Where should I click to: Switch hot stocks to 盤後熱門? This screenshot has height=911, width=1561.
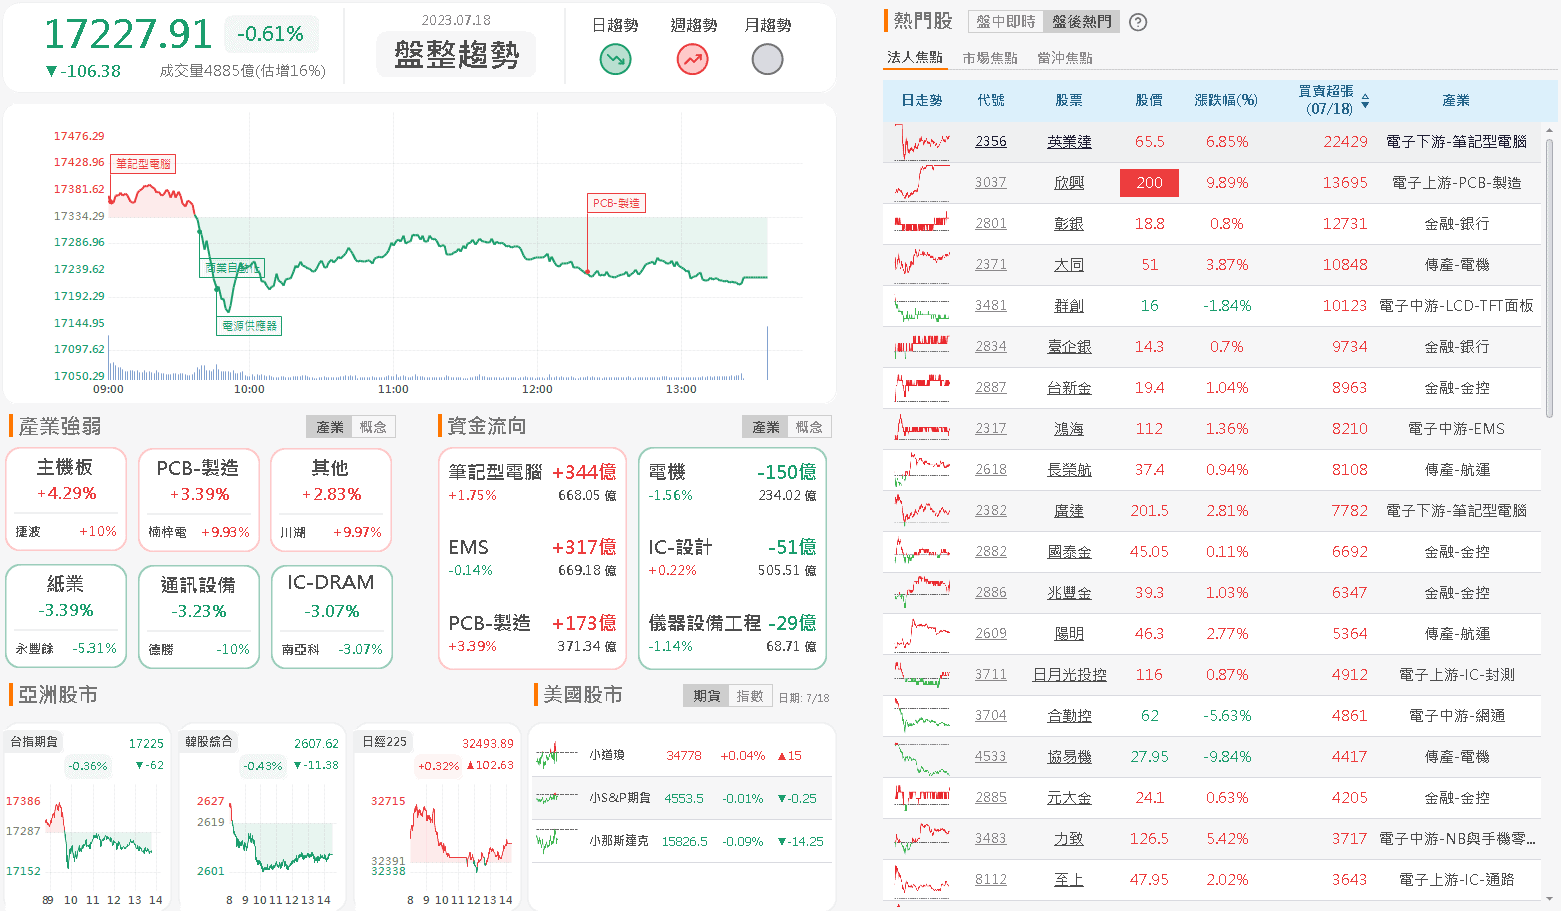click(1082, 21)
